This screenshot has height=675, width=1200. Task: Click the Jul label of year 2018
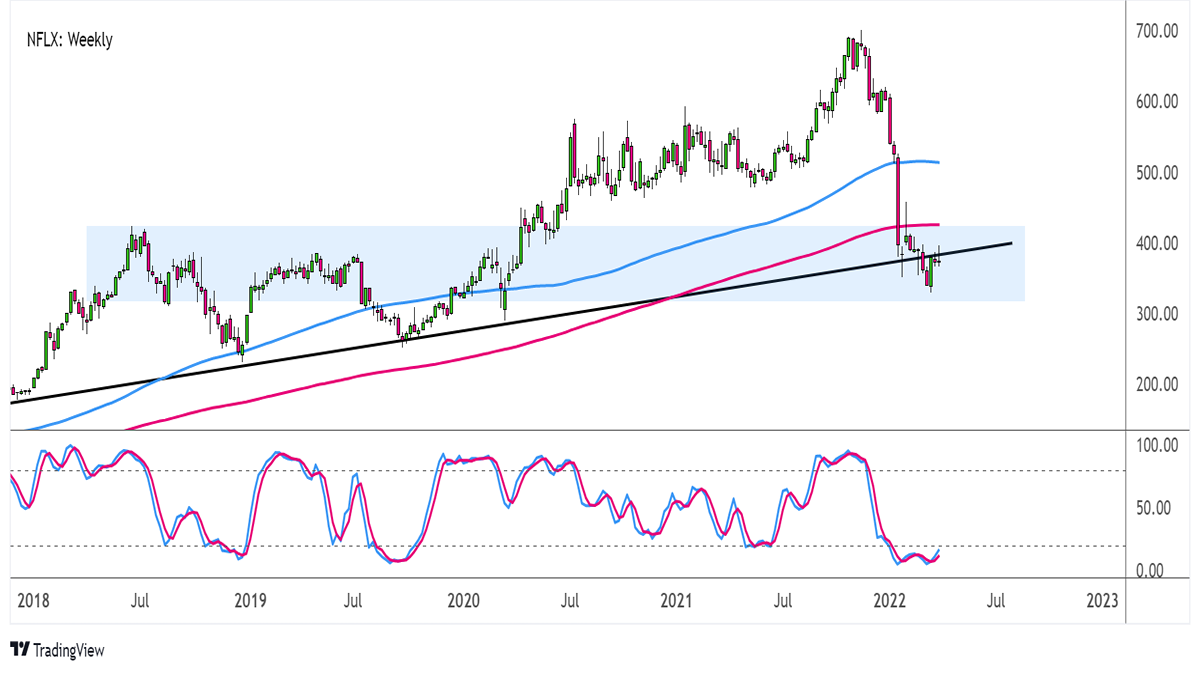click(x=141, y=601)
